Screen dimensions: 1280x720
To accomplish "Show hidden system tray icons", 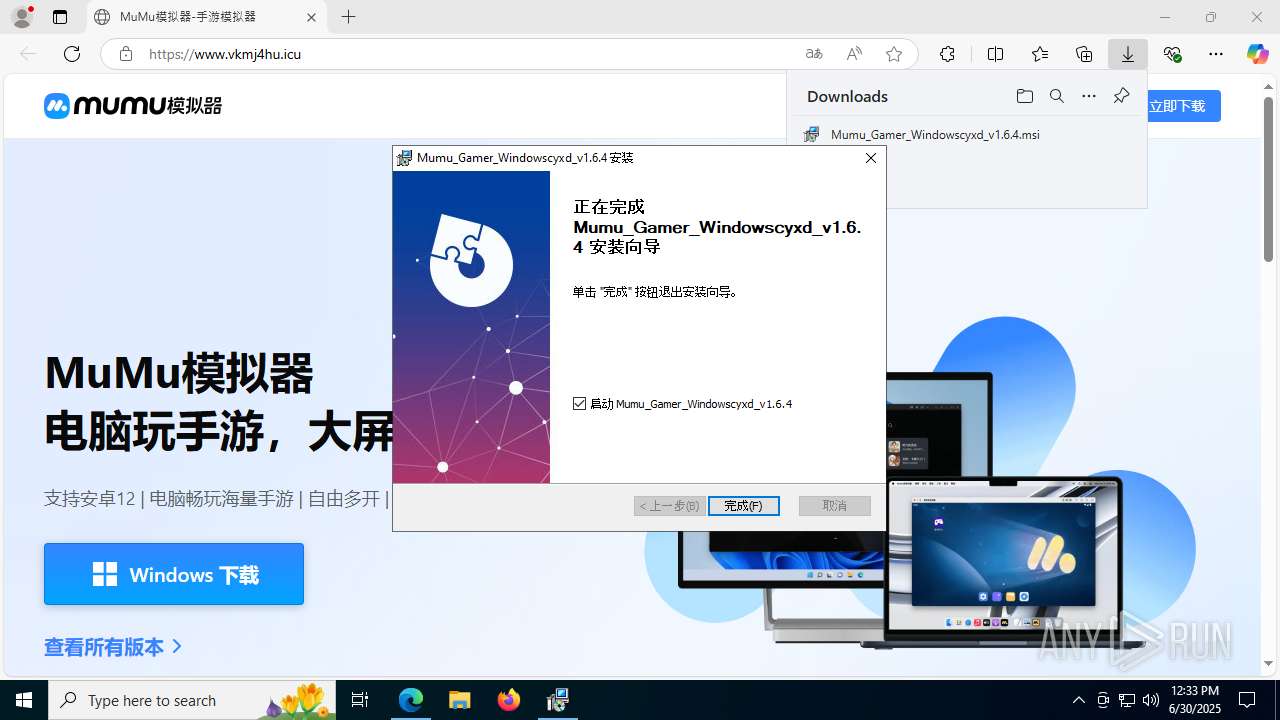I will [1078, 700].
